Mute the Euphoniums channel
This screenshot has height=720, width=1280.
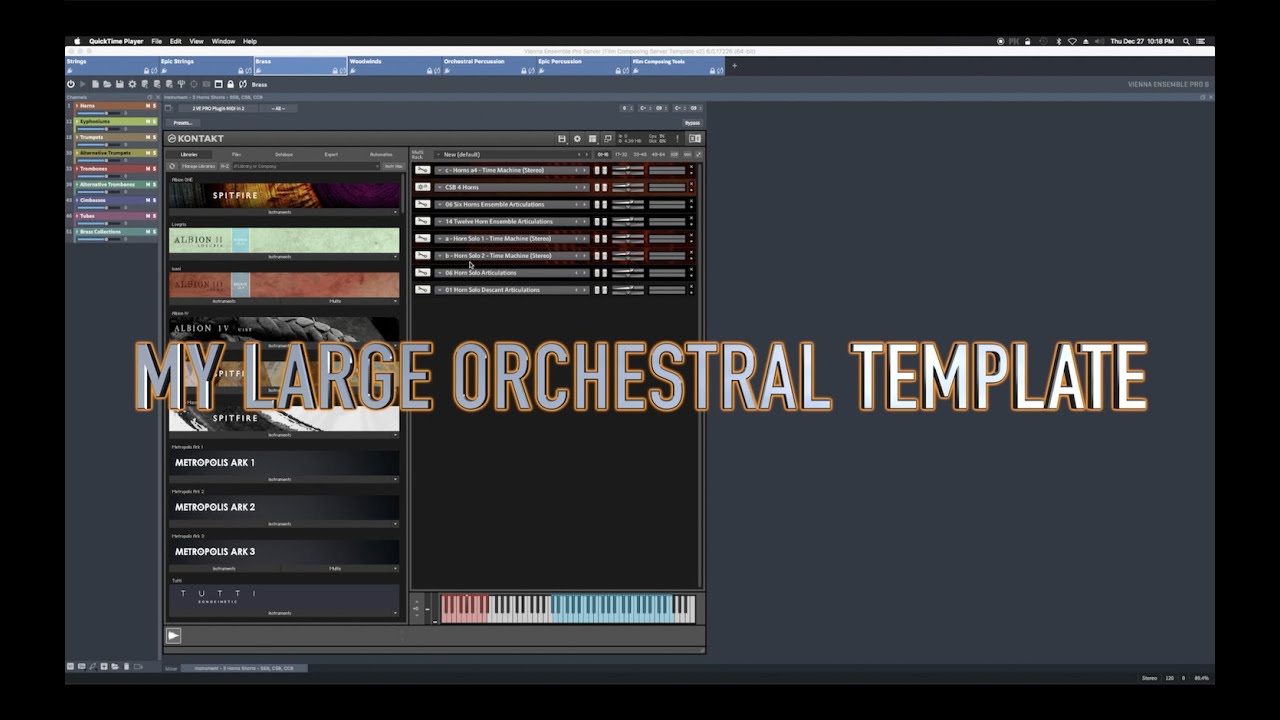(x=148, y=121)
